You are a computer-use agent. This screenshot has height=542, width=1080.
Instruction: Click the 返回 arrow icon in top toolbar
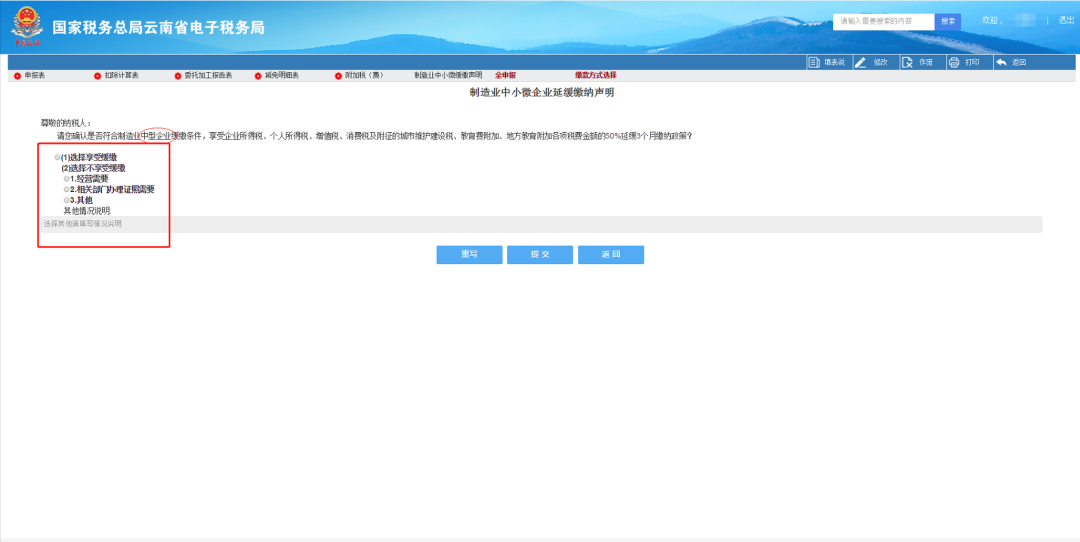click(1001, 62)
